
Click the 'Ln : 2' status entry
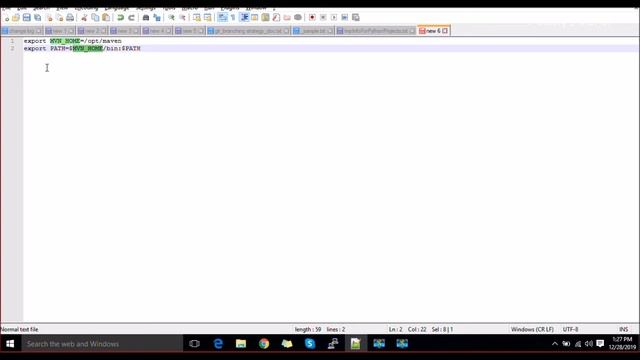click(x=395, y=329)
